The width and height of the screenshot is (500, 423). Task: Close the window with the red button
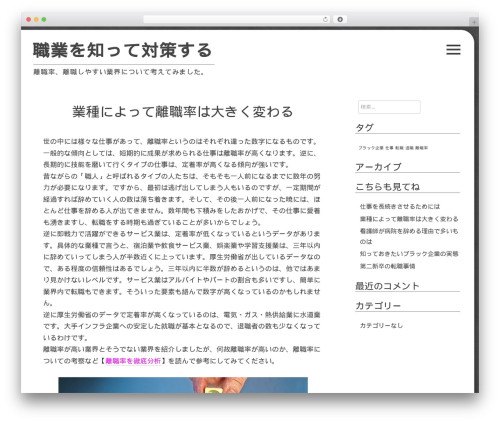29,19
